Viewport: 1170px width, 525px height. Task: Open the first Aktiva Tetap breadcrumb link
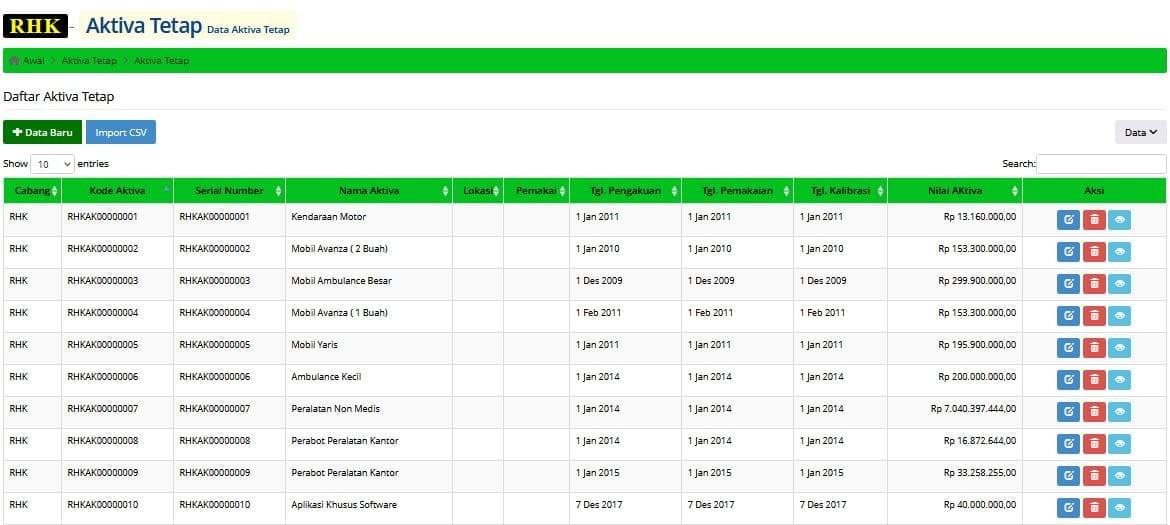[89, 61]
